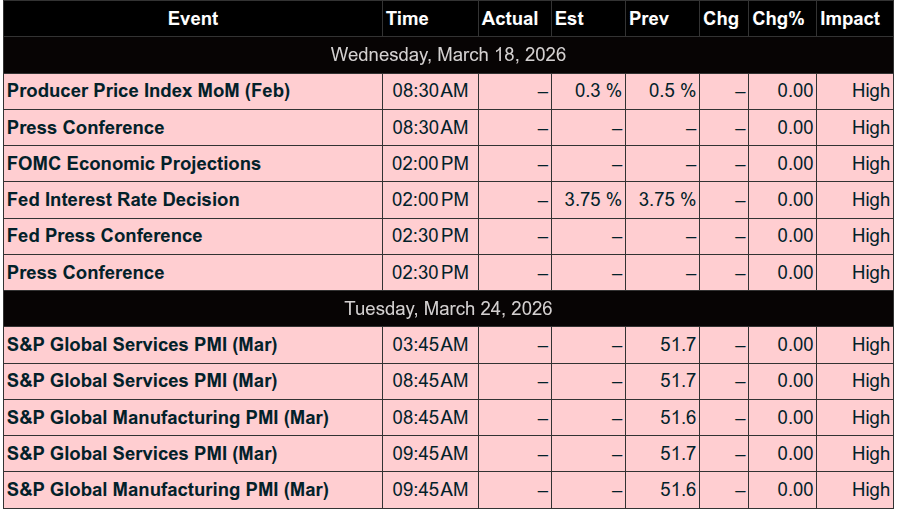The width and height of the screenshot is (907, 520).
Task: Click the Actual column header
Action: (x=510, y=19)
